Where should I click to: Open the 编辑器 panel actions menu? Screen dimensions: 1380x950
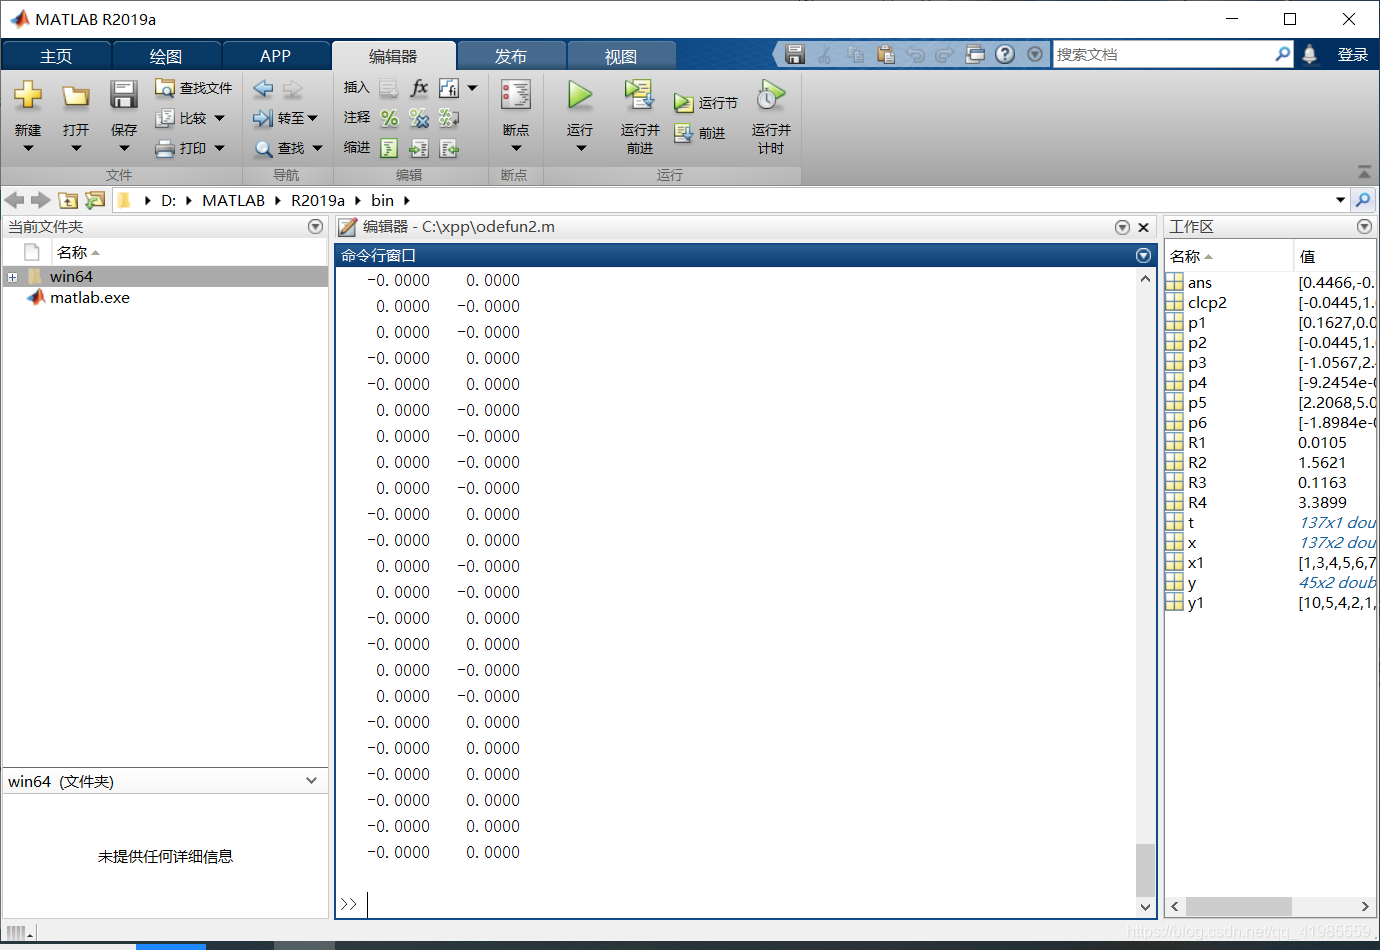pyautogui.click(x=1122, y=227)
